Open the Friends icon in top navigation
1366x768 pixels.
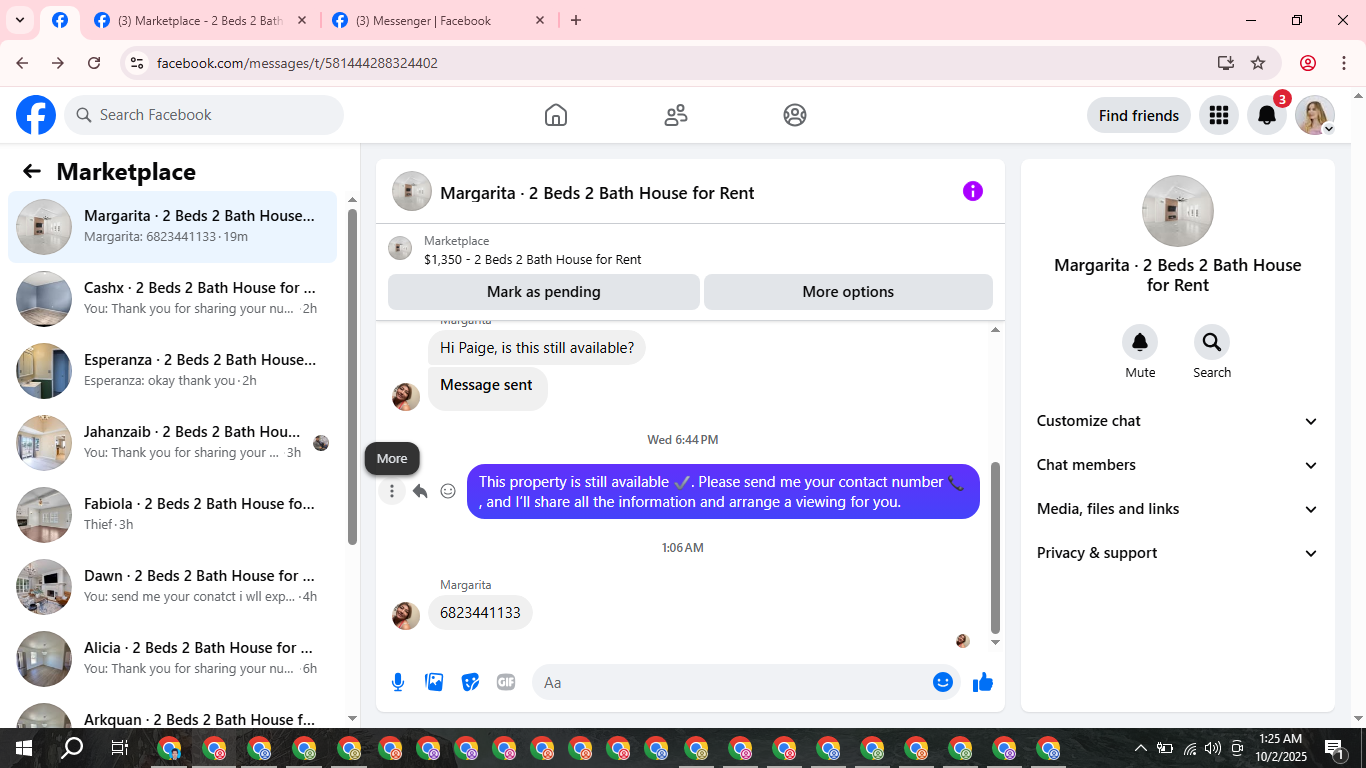coord(676,115)
